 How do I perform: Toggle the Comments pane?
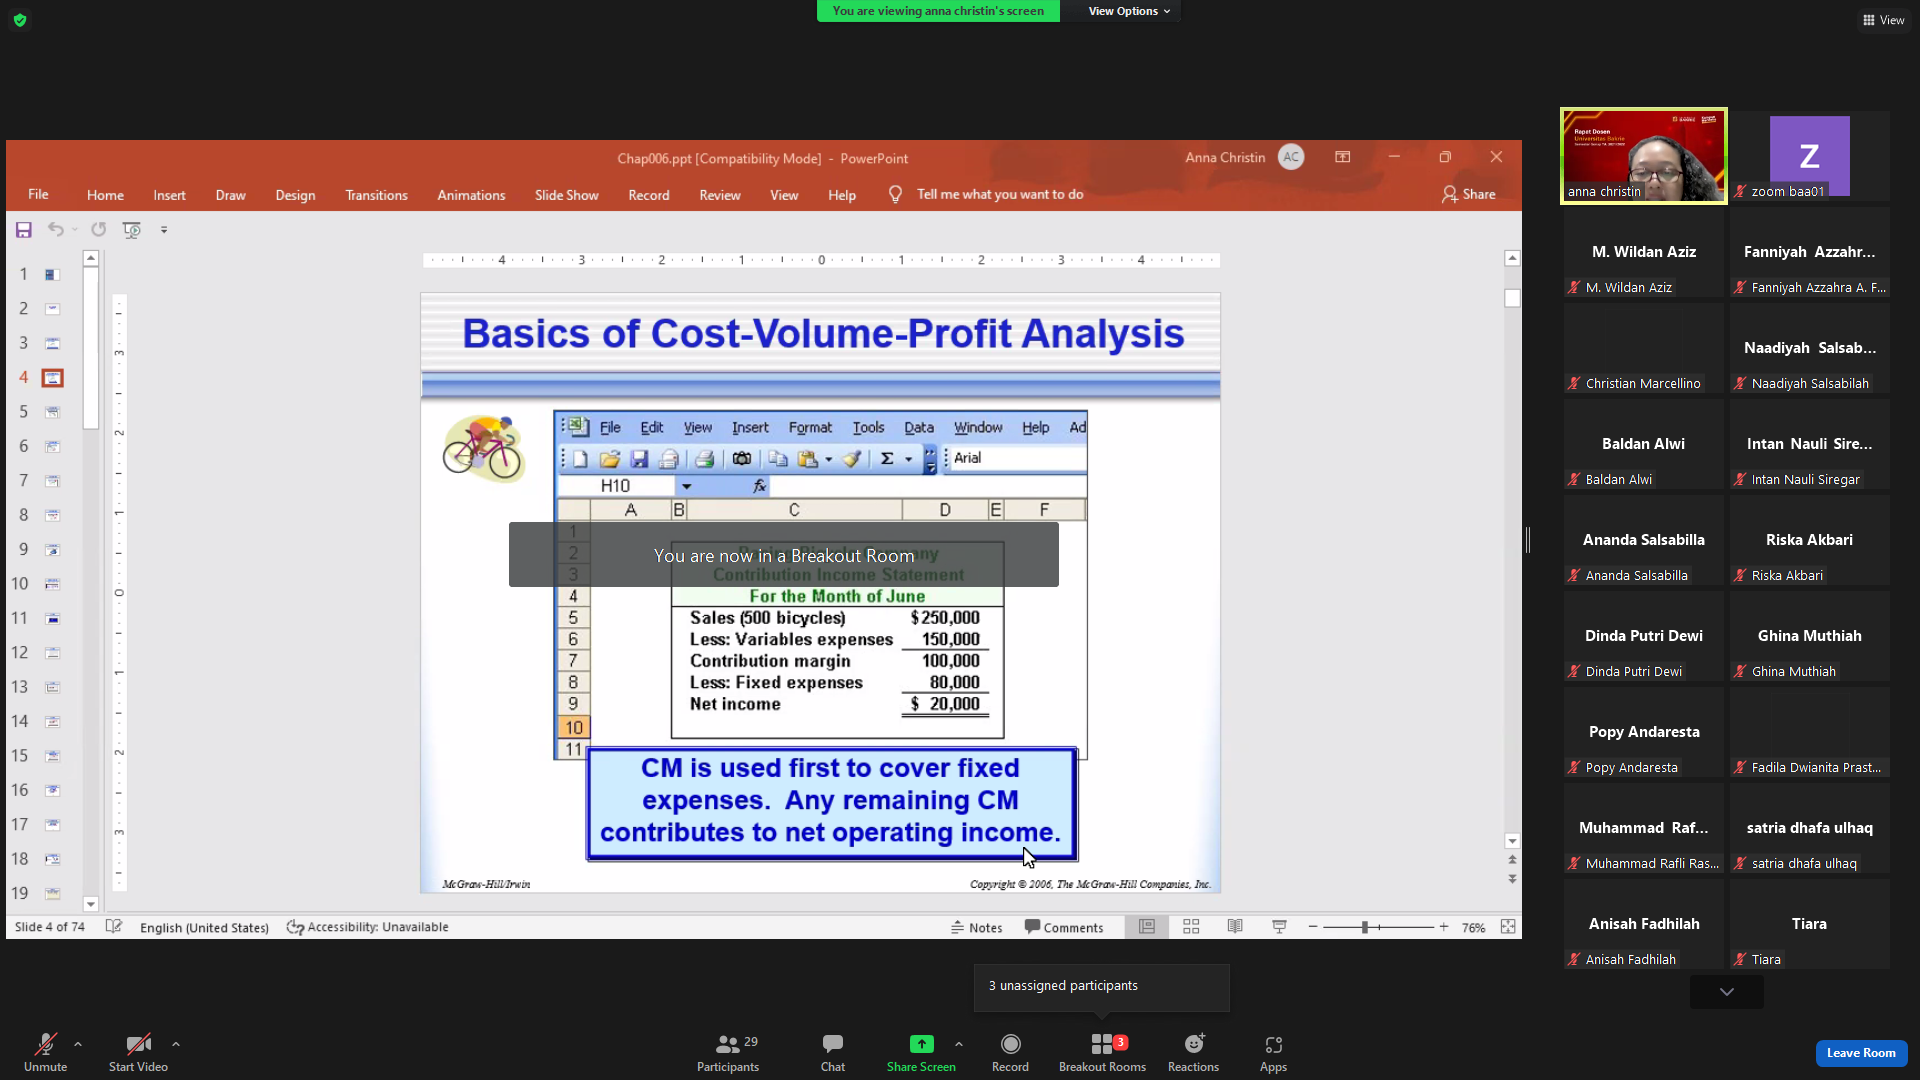pyautogui.click(x=1063, y=927)
